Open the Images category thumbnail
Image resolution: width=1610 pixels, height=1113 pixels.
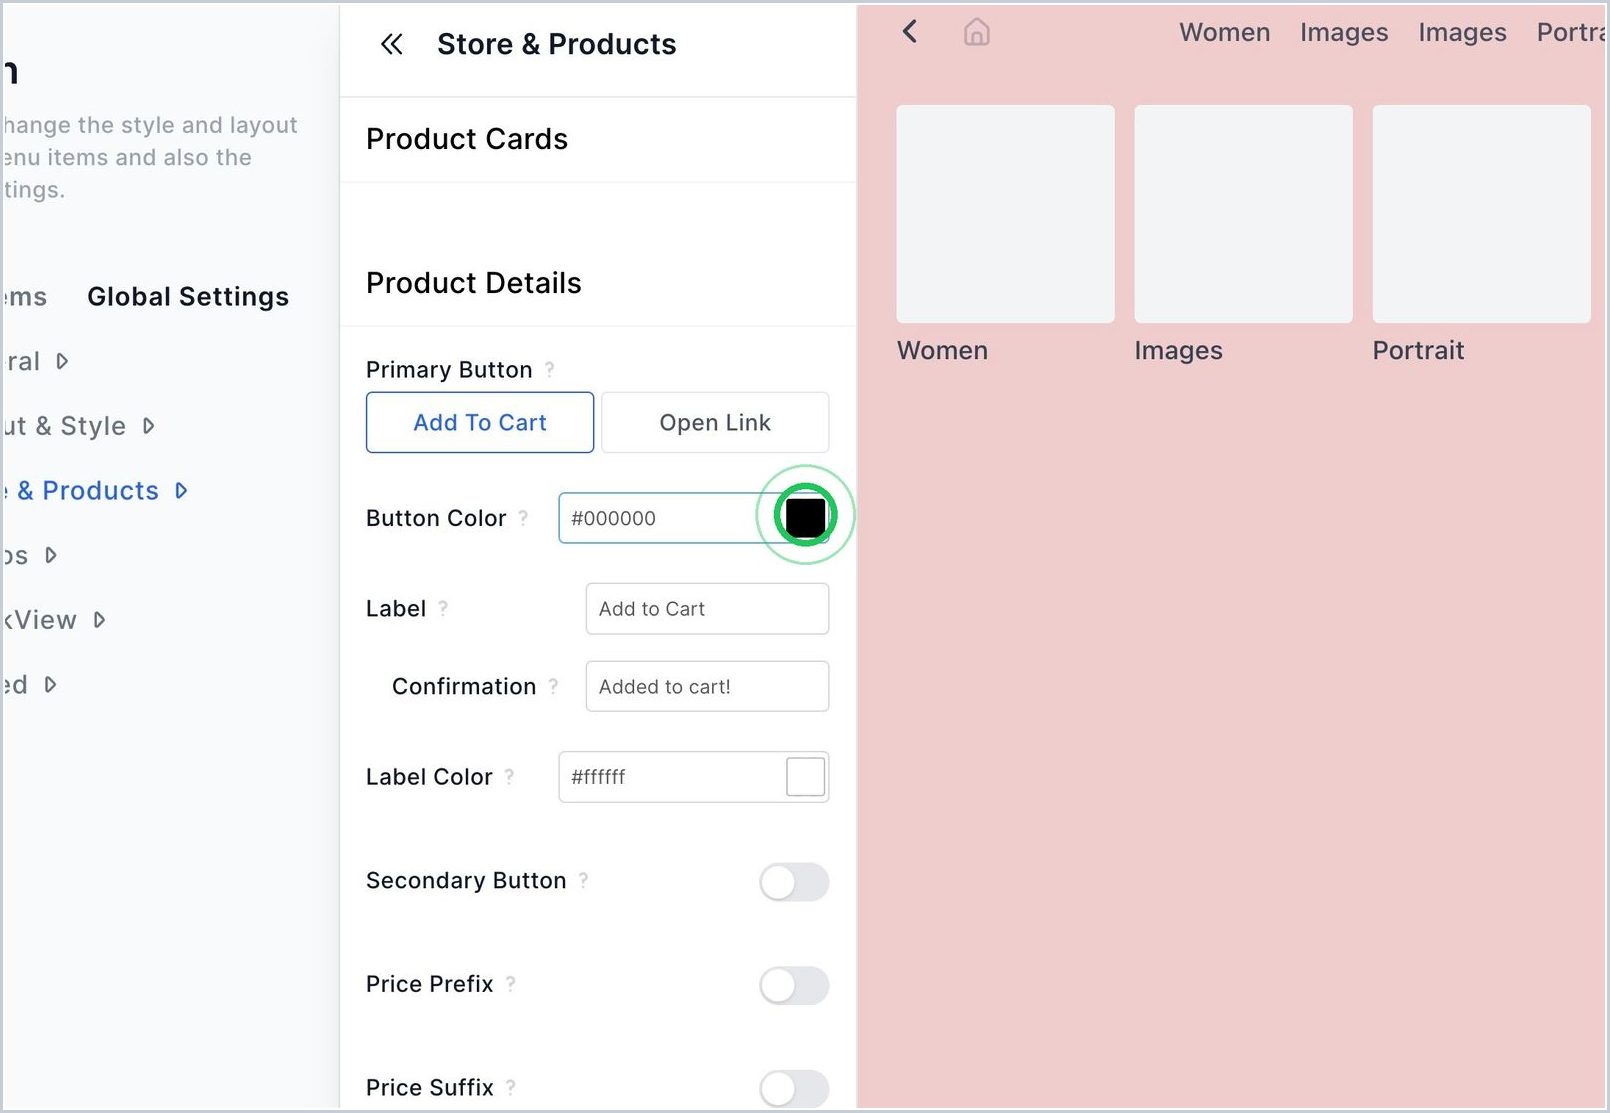tap(1243, 214)
